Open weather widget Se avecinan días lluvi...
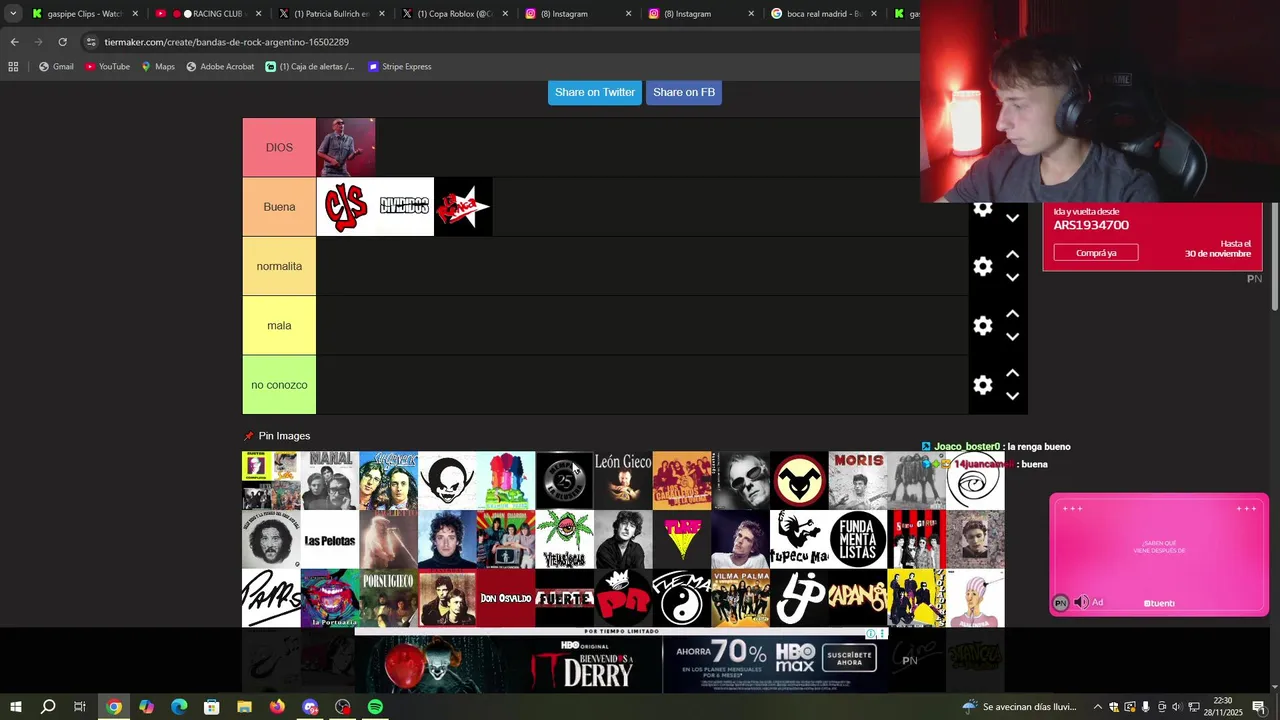Screen dimensions: 1280x720 click(x=1019, y=707)
